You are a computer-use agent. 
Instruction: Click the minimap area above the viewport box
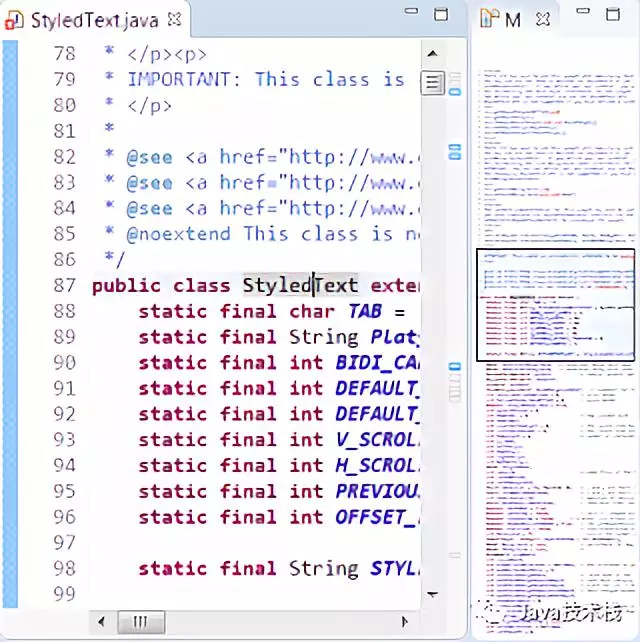click(556, 158)
